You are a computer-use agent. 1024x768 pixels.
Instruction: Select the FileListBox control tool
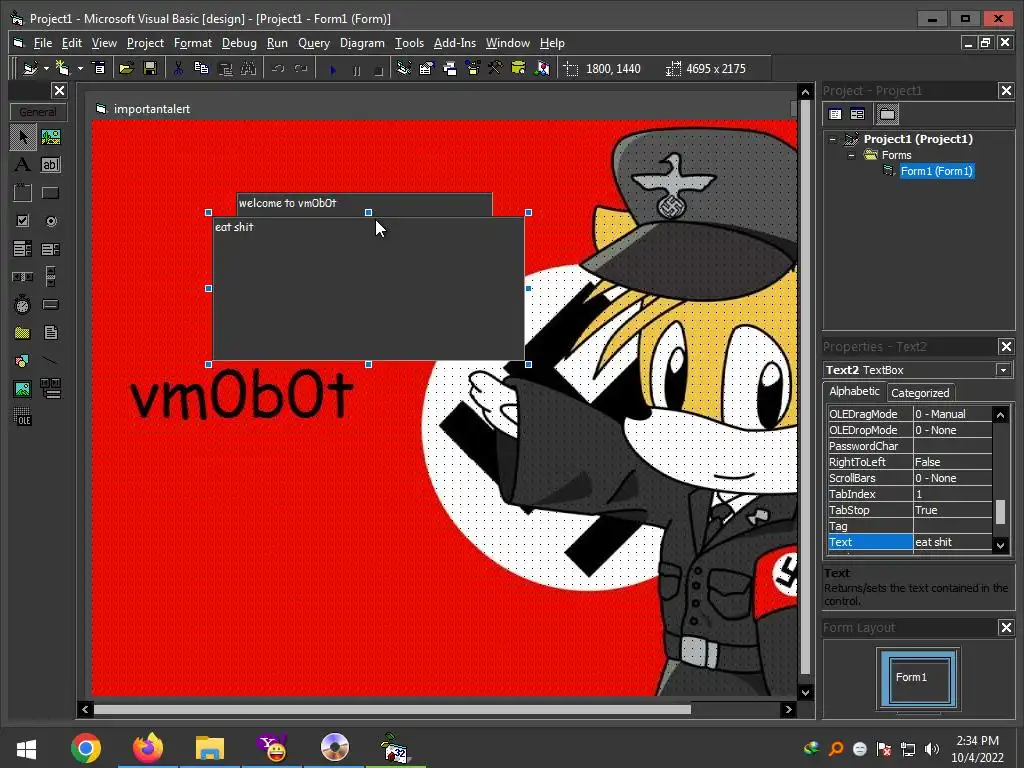click(51, 333)
